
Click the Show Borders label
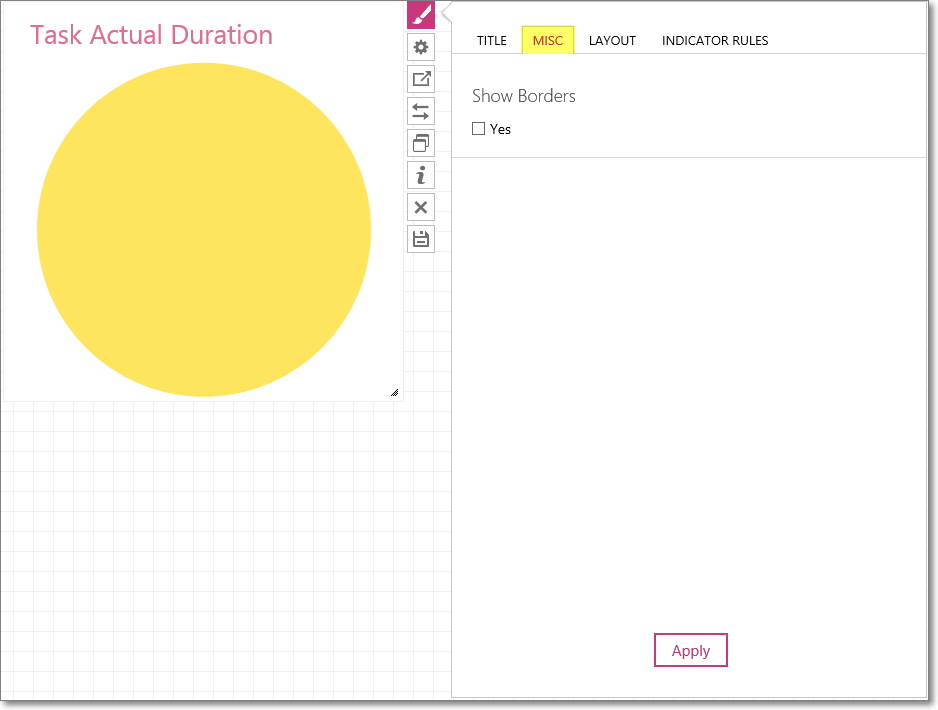coord(523,96)
